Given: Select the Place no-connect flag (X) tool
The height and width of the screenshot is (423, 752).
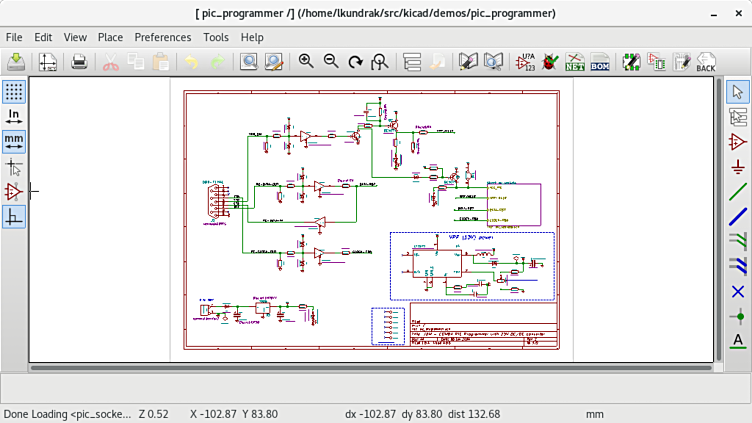Looking at the screenshot, I should coord(738,291).
